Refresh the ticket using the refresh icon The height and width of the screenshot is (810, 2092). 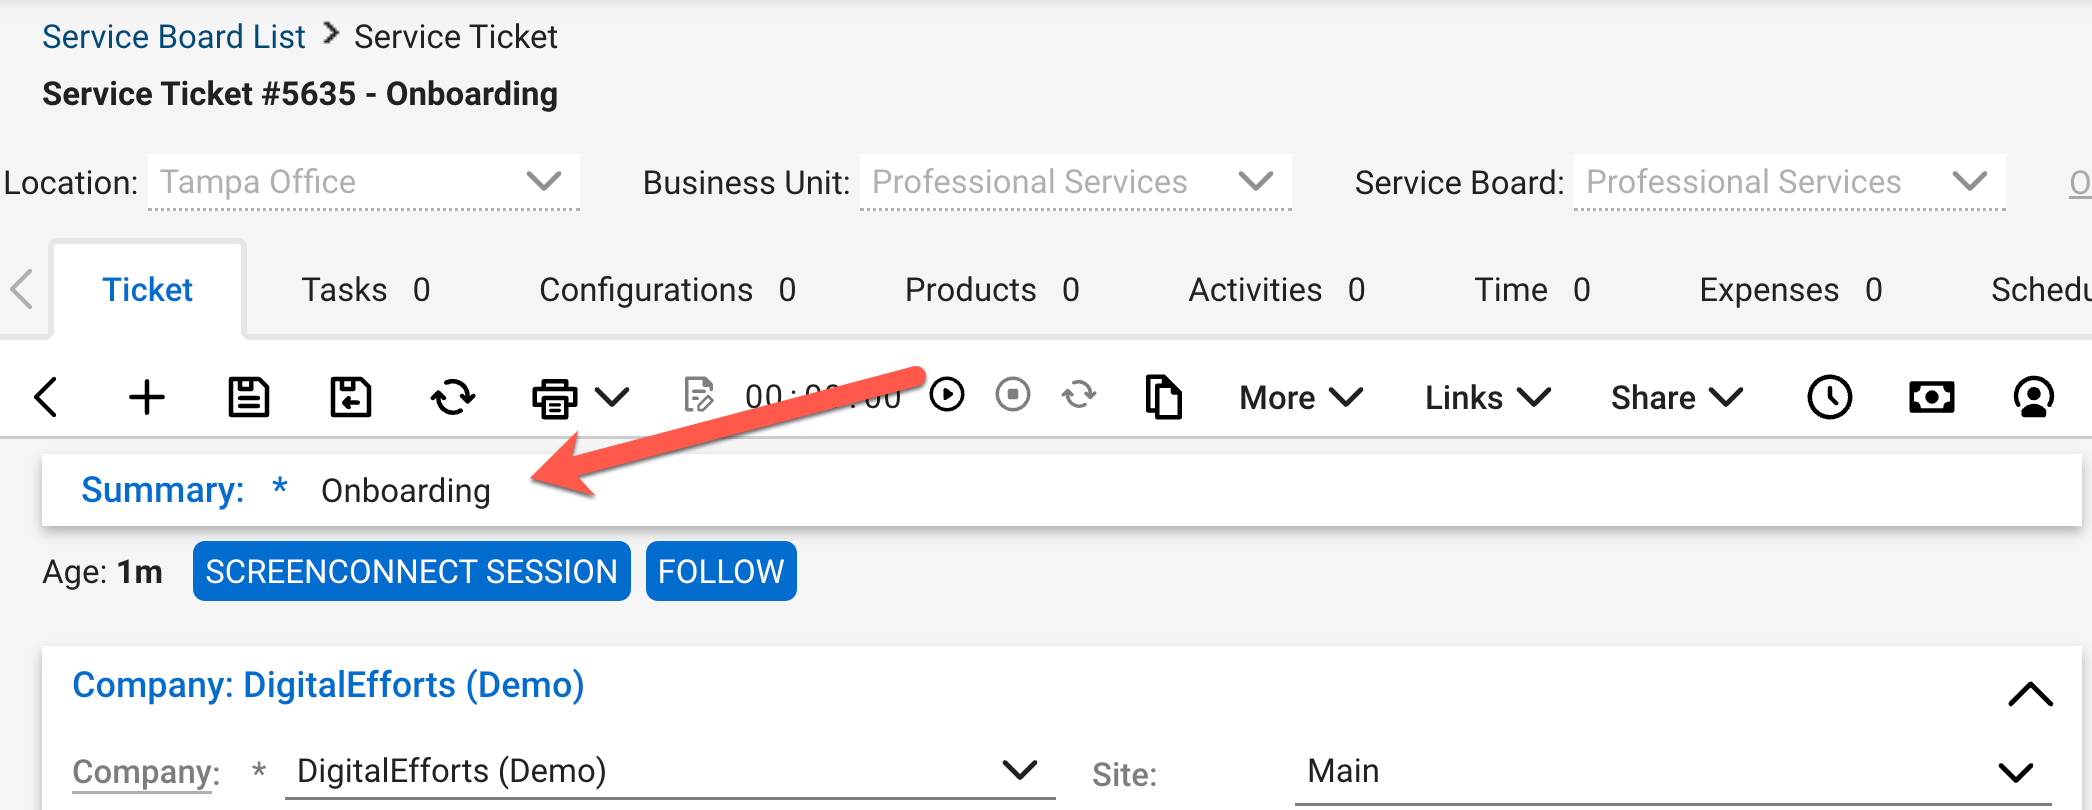(x=452, y=397)
